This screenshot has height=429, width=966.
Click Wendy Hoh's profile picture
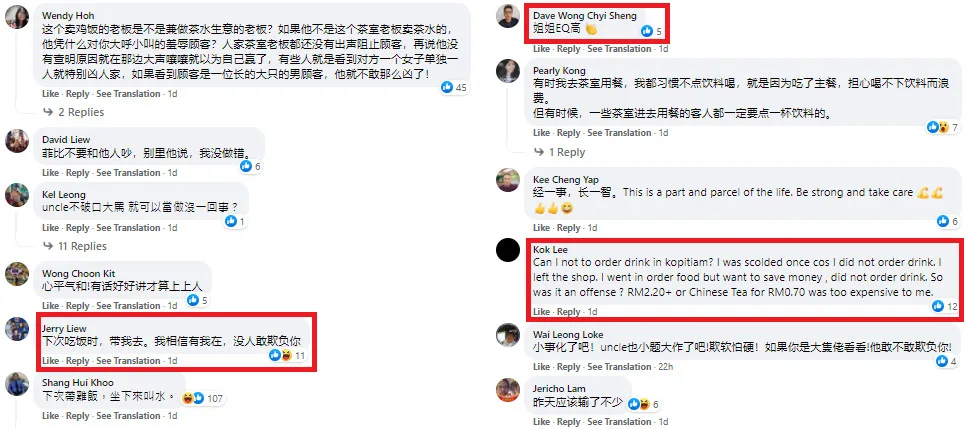coord(17,17)
